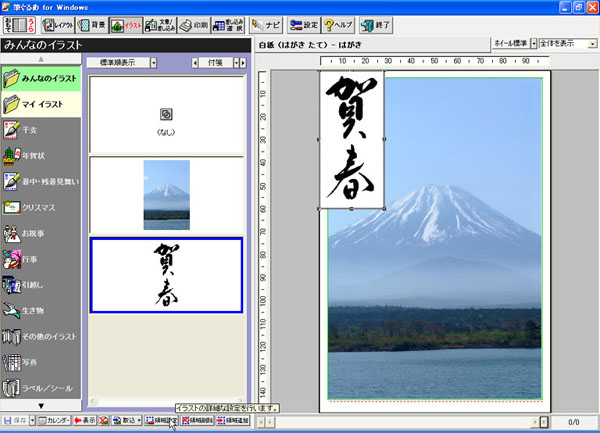Viewport: 600px width, 433px height.
Task: Open the 生き物 illustration category
Action: 41,311
